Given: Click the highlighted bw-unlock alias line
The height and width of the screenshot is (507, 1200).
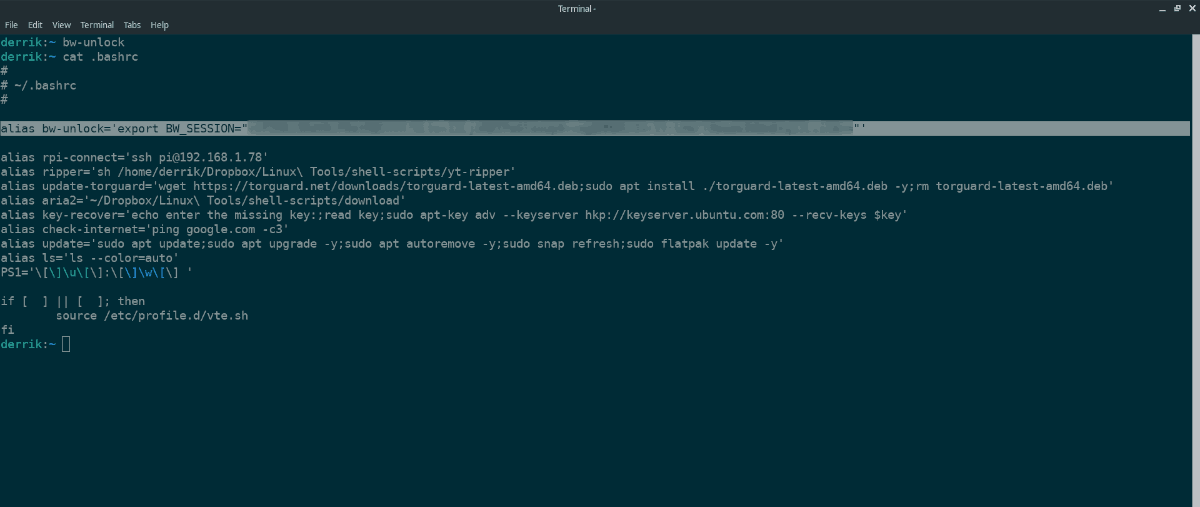Looking at the screenshot, I should [120, 129].
